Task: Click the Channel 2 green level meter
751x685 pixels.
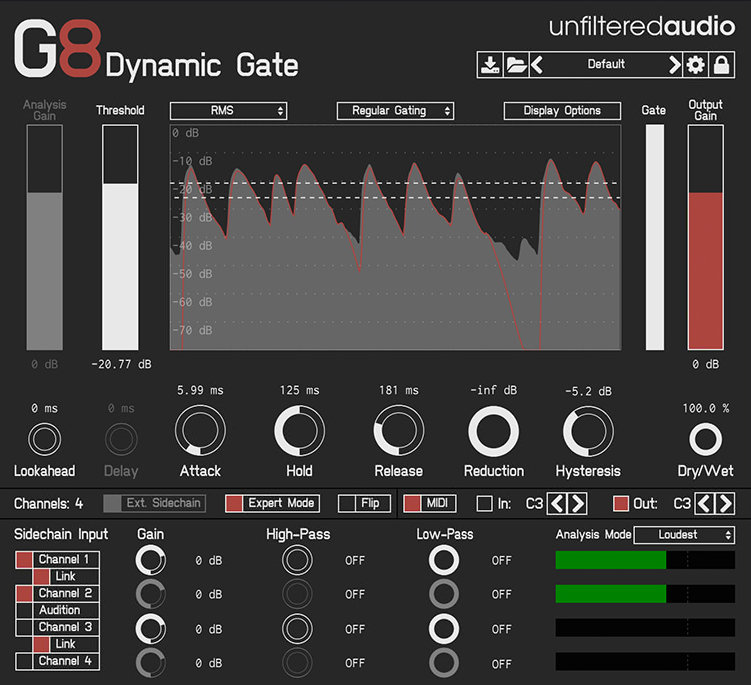Action: tap(645, 594)
